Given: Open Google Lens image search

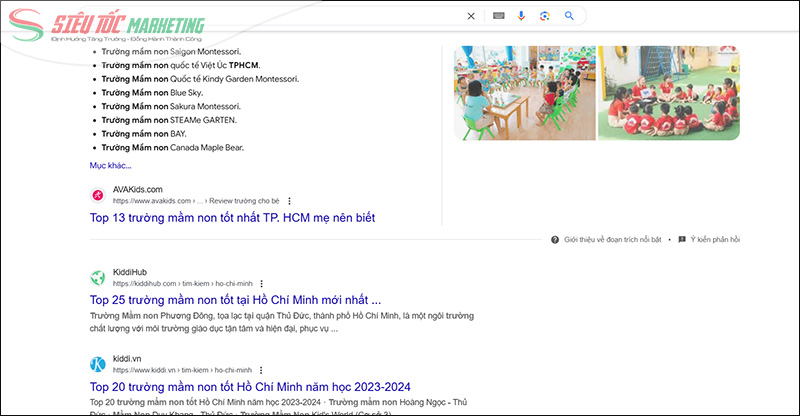Looking at the screenshot, I should tap(545, 16).
